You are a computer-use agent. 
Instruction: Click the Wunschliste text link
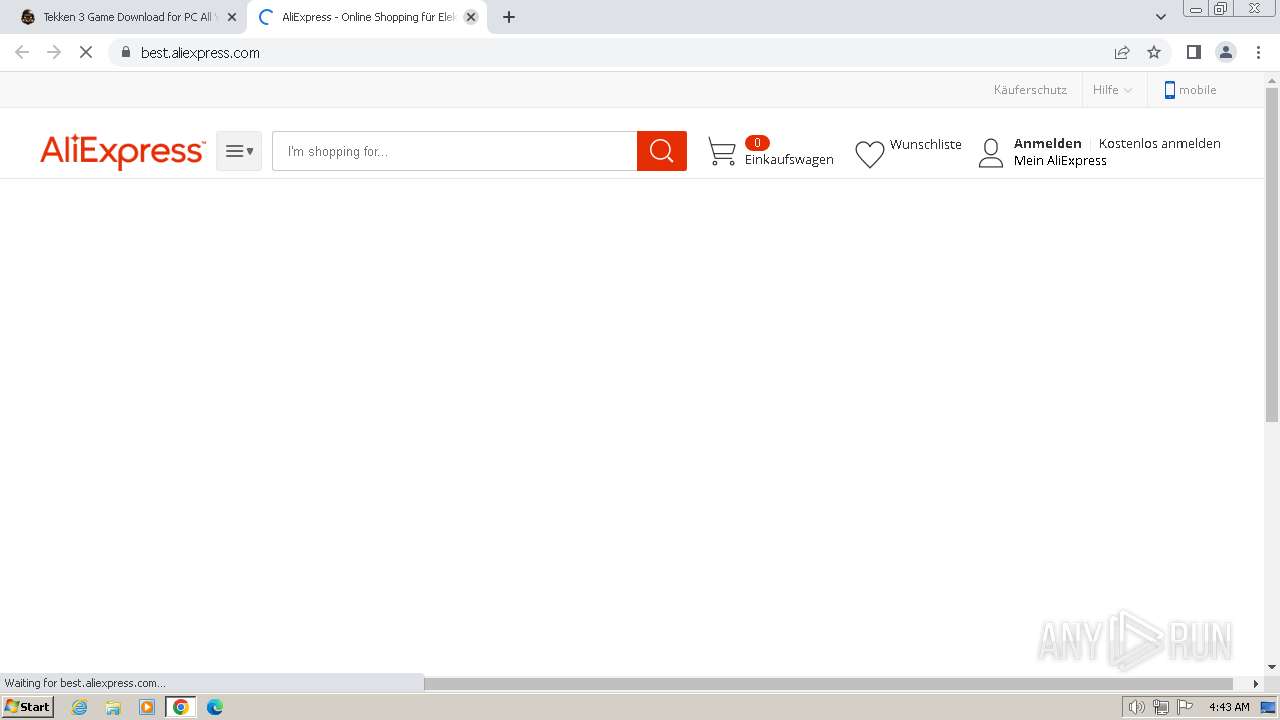pyautogui.click(x=926, y=144)
